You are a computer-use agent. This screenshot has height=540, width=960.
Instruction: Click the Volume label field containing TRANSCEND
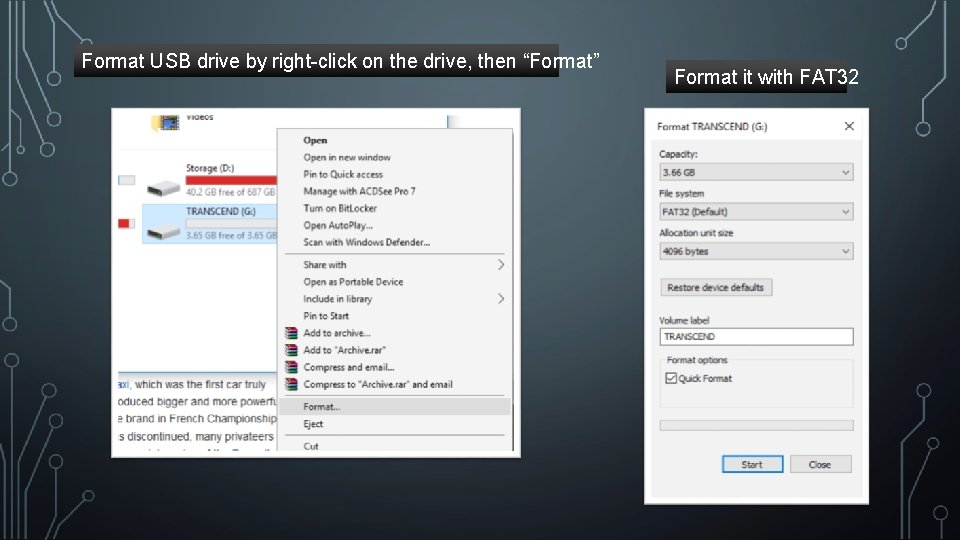point(756,337)
